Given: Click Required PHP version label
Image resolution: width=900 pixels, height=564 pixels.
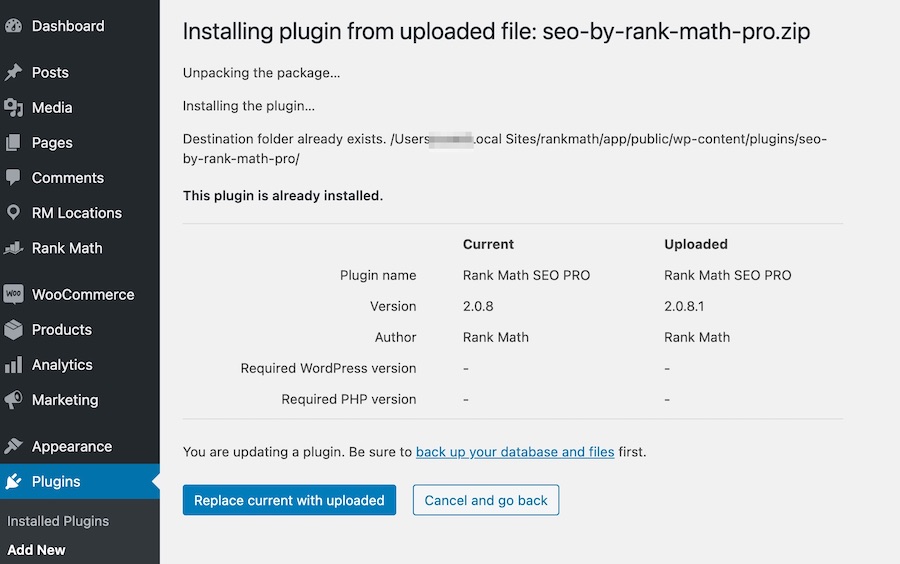Looking at the screenshot, I should pyautogui.click(x=348, y=399).
